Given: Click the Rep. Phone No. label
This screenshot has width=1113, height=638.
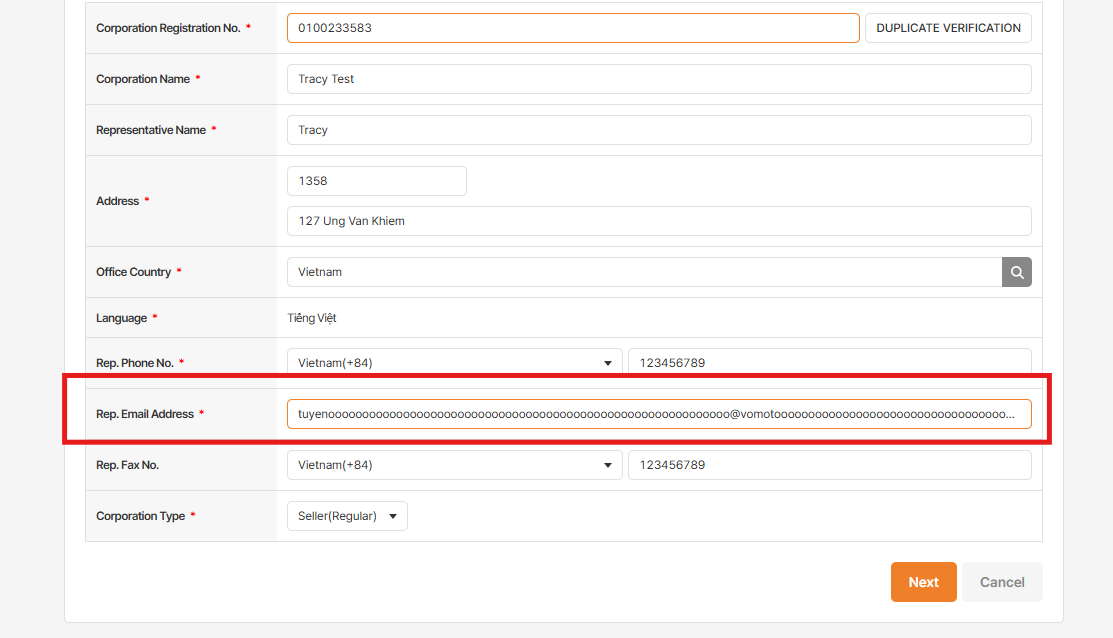Looking at the screenshot, I should point(135,363).
